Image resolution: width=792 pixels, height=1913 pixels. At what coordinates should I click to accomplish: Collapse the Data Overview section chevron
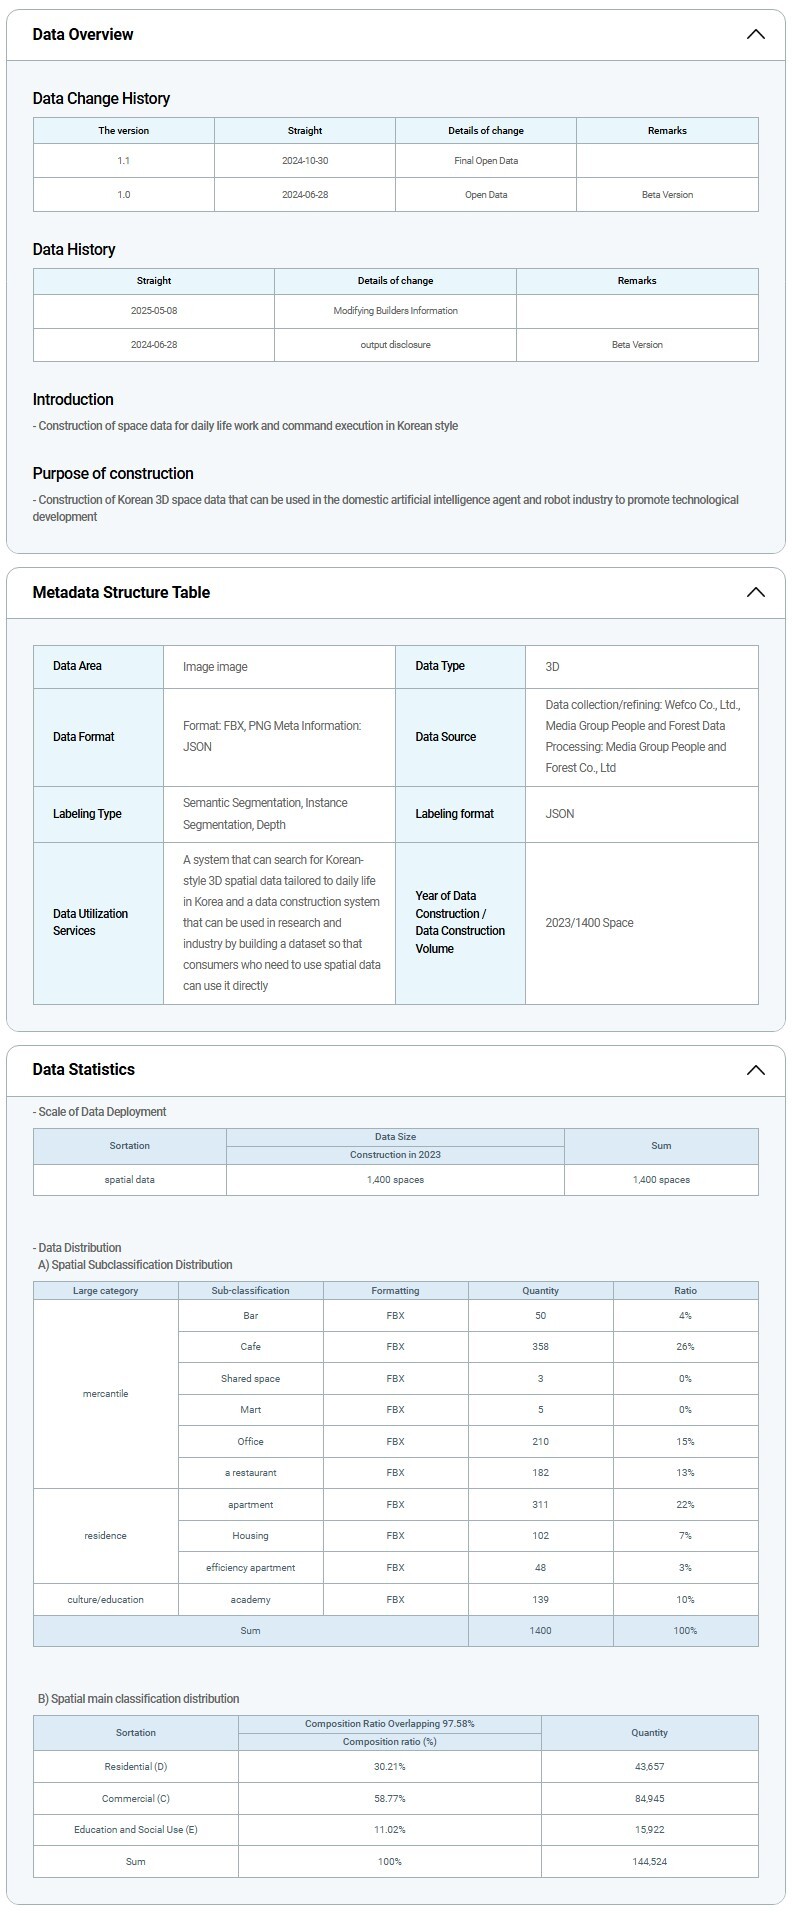point(755,34)
